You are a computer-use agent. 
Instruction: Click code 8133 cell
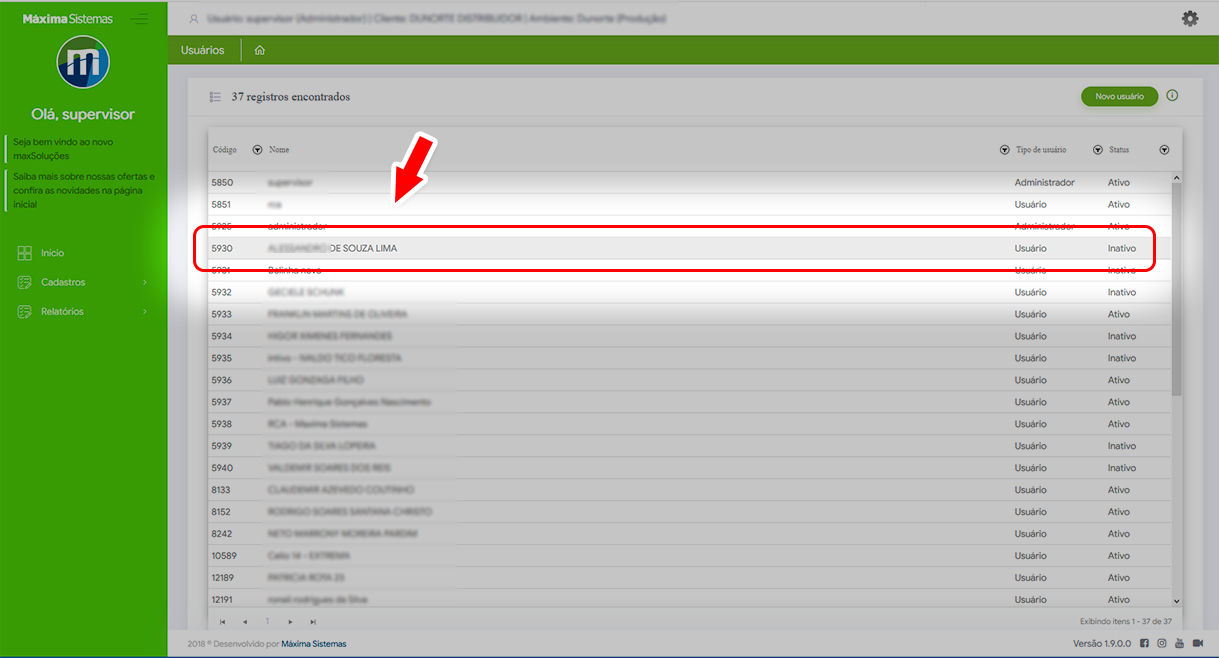click(x=221, y=490)
